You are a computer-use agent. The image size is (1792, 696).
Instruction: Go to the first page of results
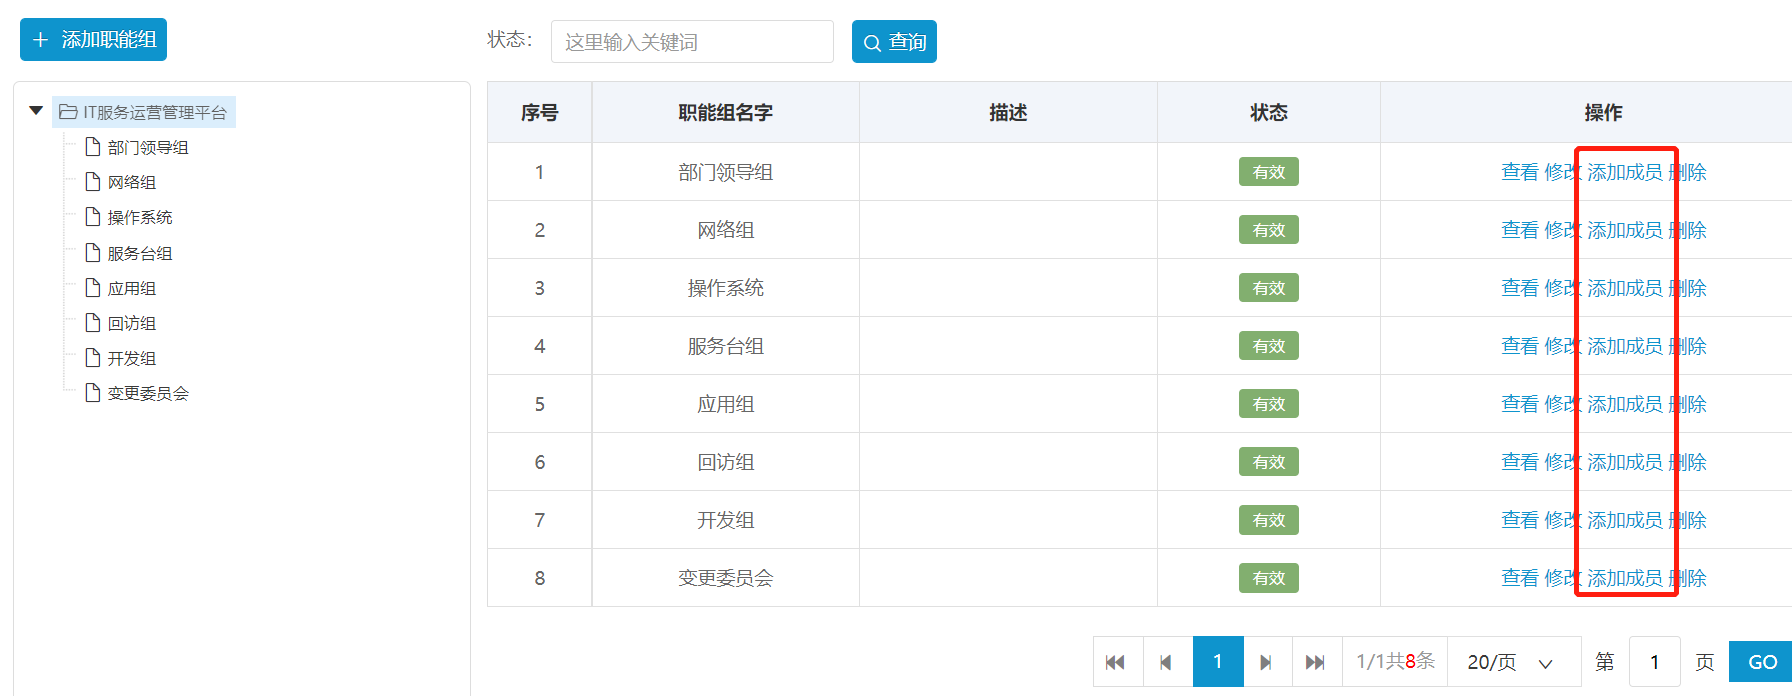[x=1116, y=662]
